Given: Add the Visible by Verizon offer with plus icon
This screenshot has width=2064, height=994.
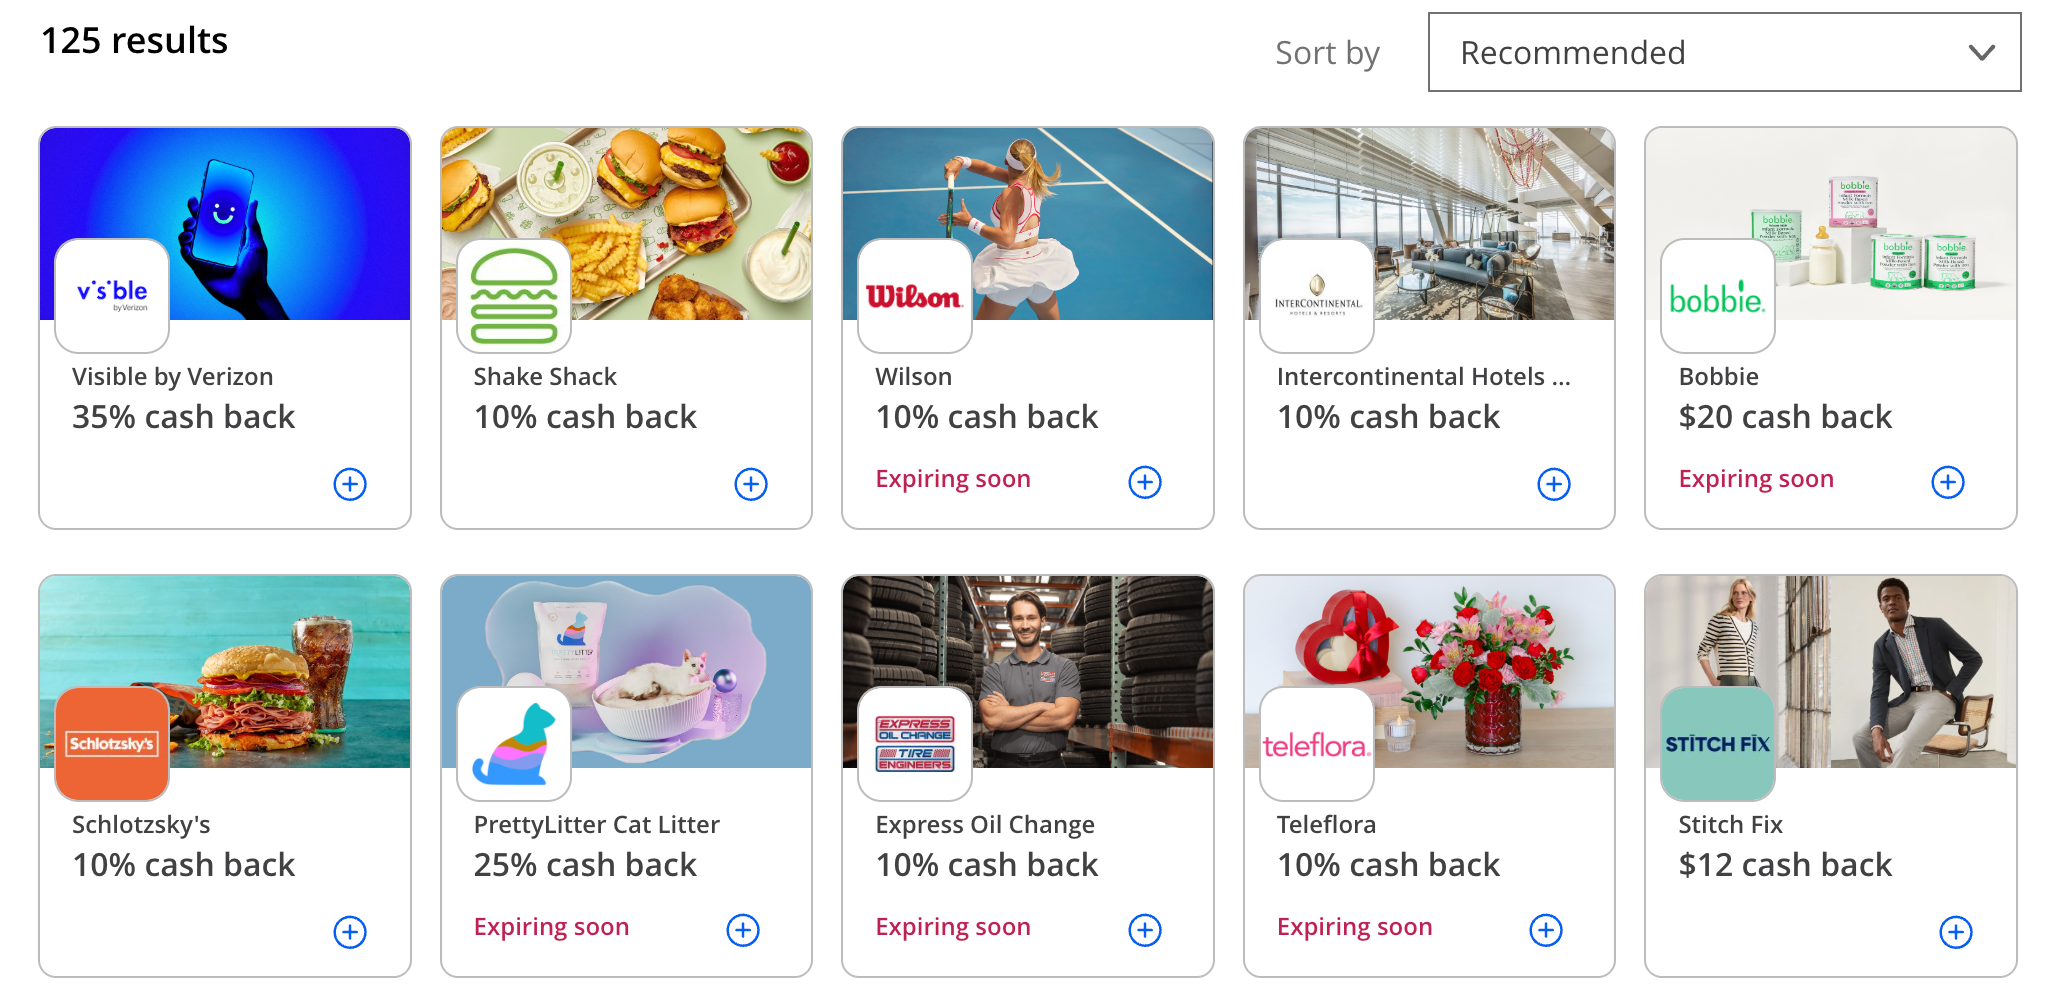Looking at the screenshot, I should click(350, 484).
